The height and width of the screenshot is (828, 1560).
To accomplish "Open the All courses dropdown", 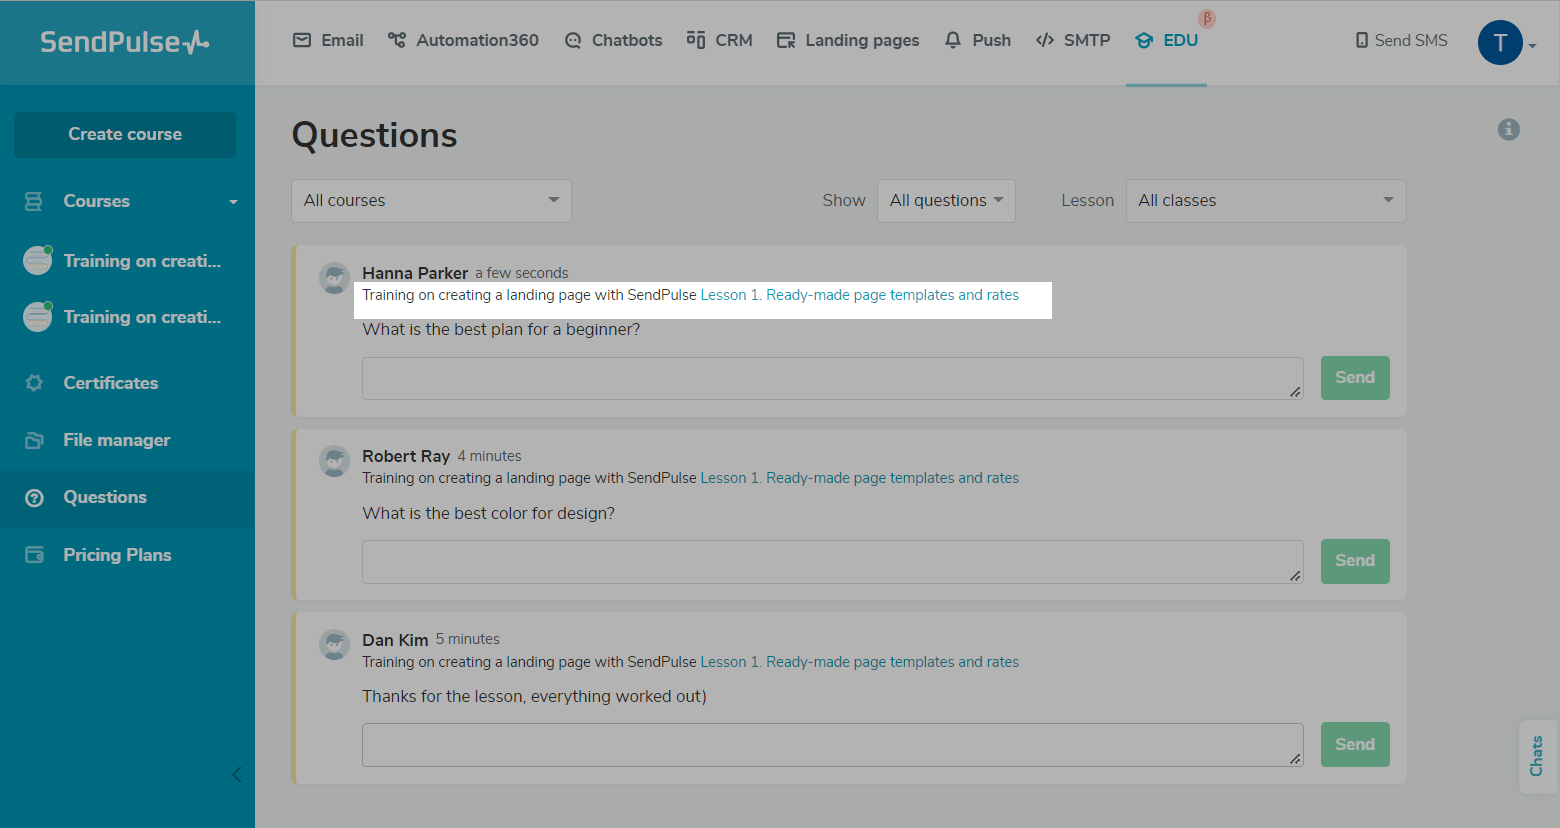I will click(431, 201).
